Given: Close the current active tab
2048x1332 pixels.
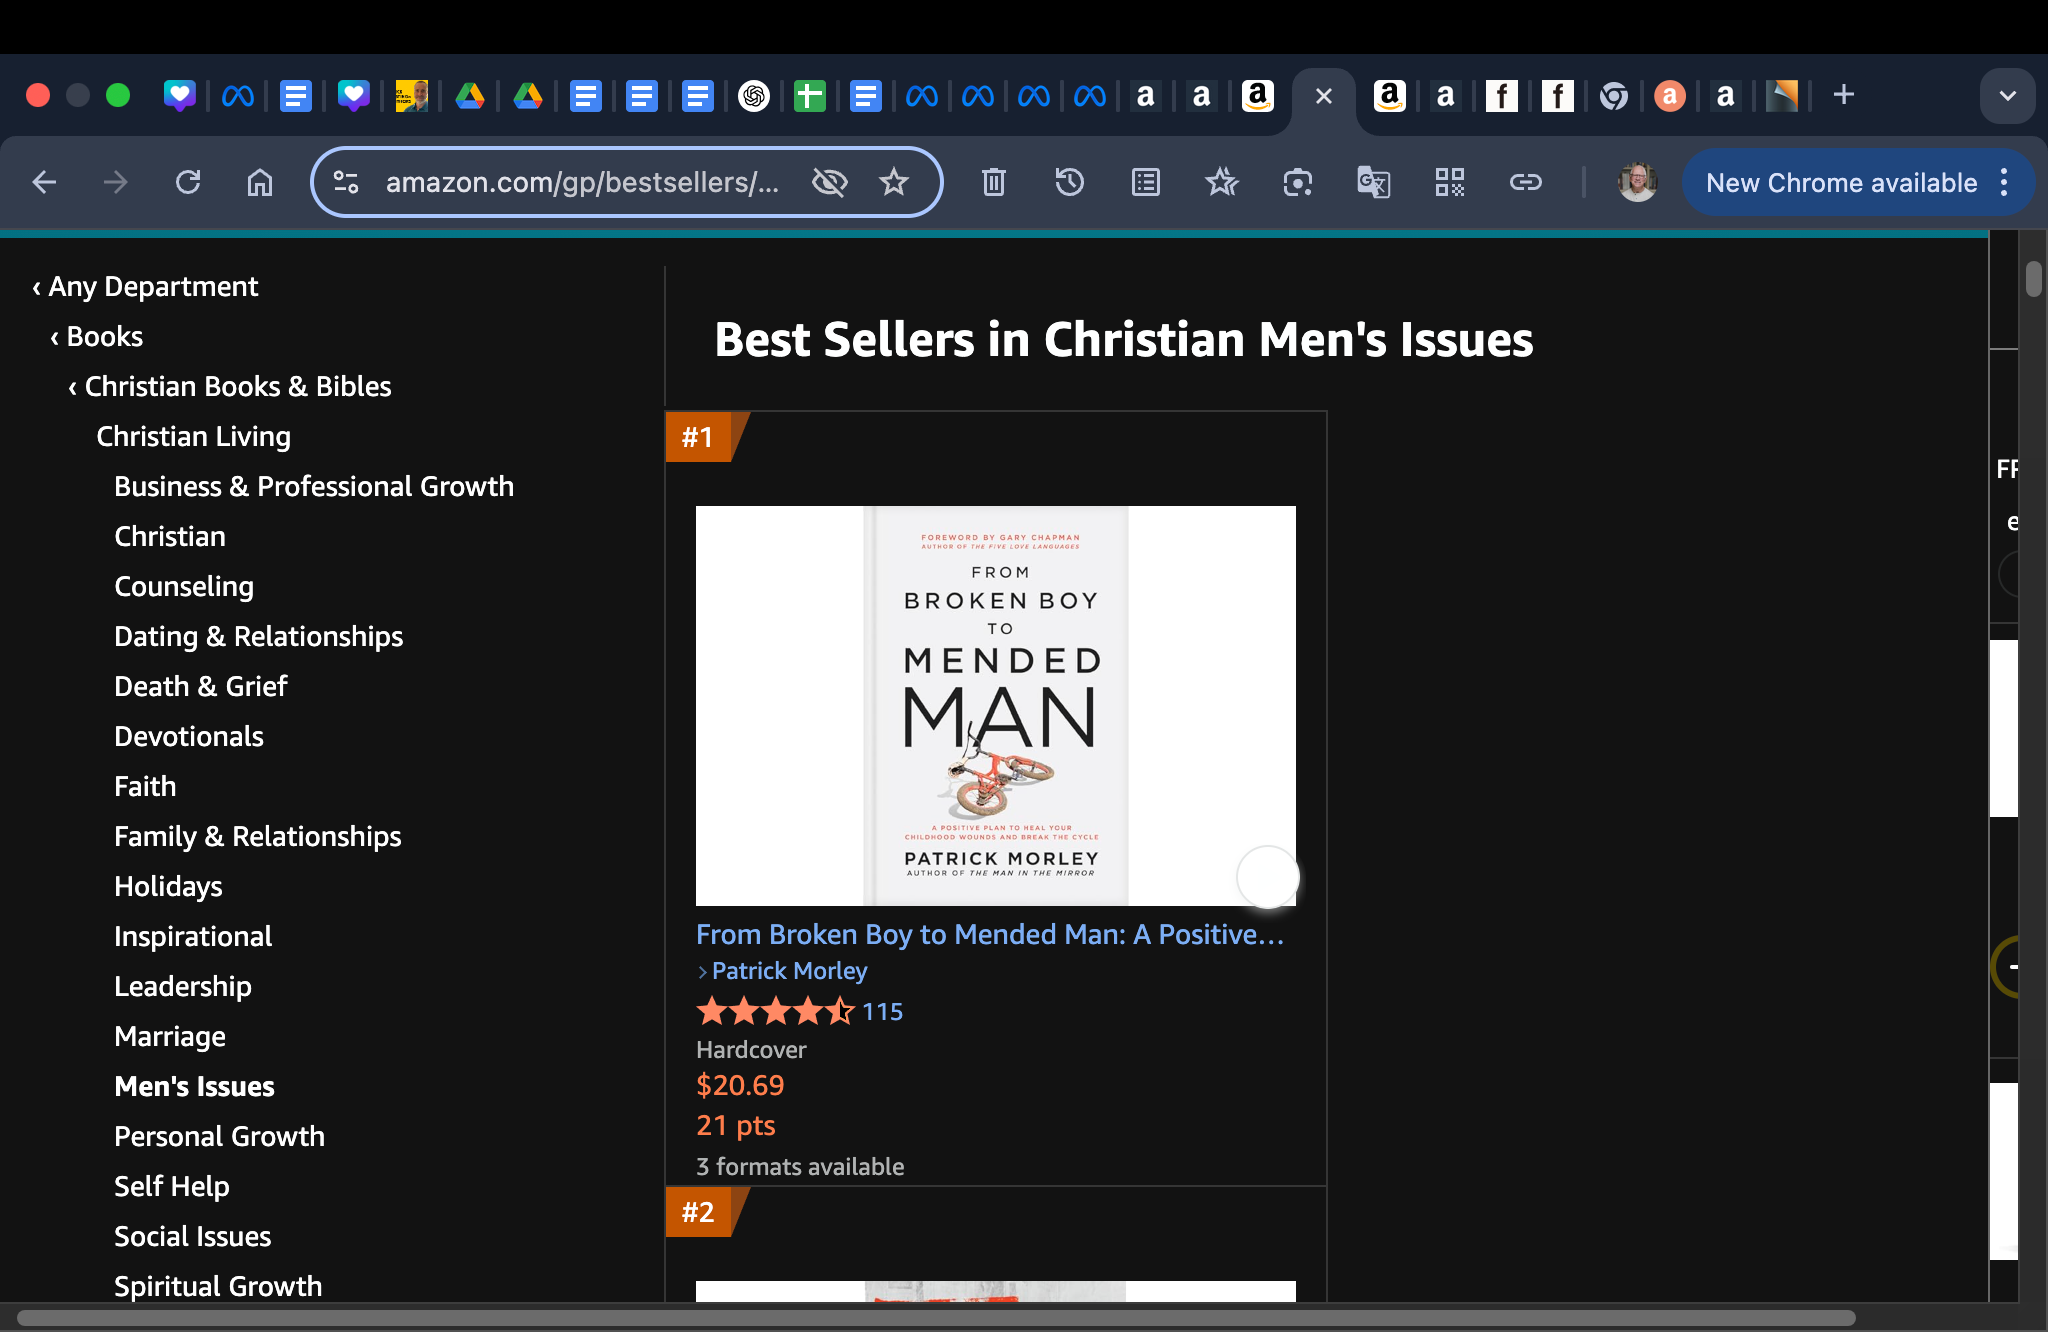Looking at the screenshot, I should 1323,96.
